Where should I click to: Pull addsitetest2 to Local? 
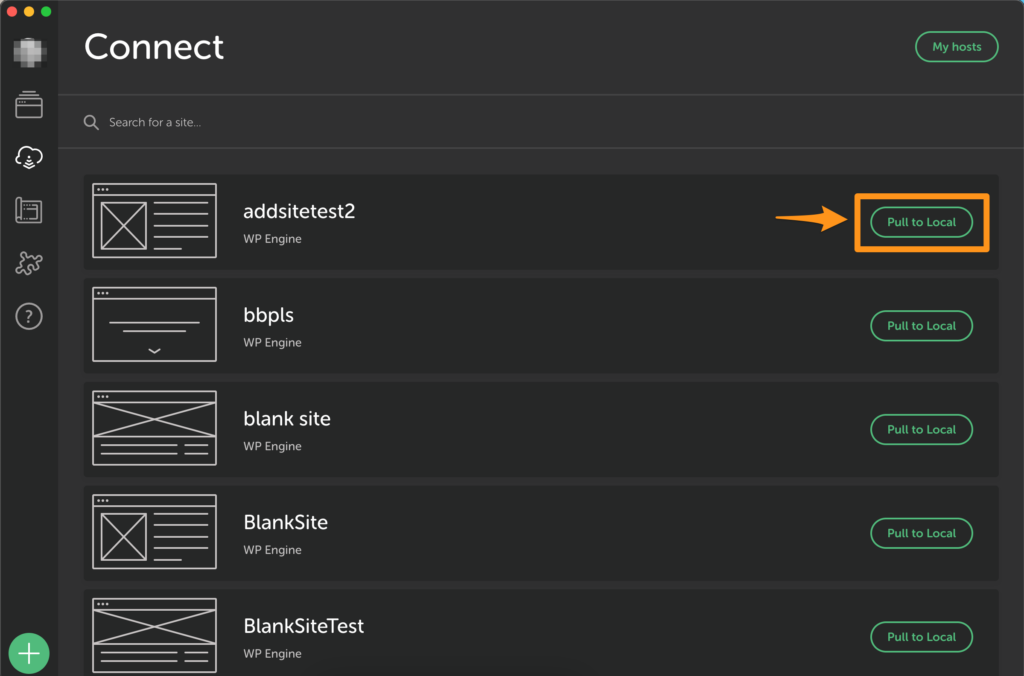921,222
